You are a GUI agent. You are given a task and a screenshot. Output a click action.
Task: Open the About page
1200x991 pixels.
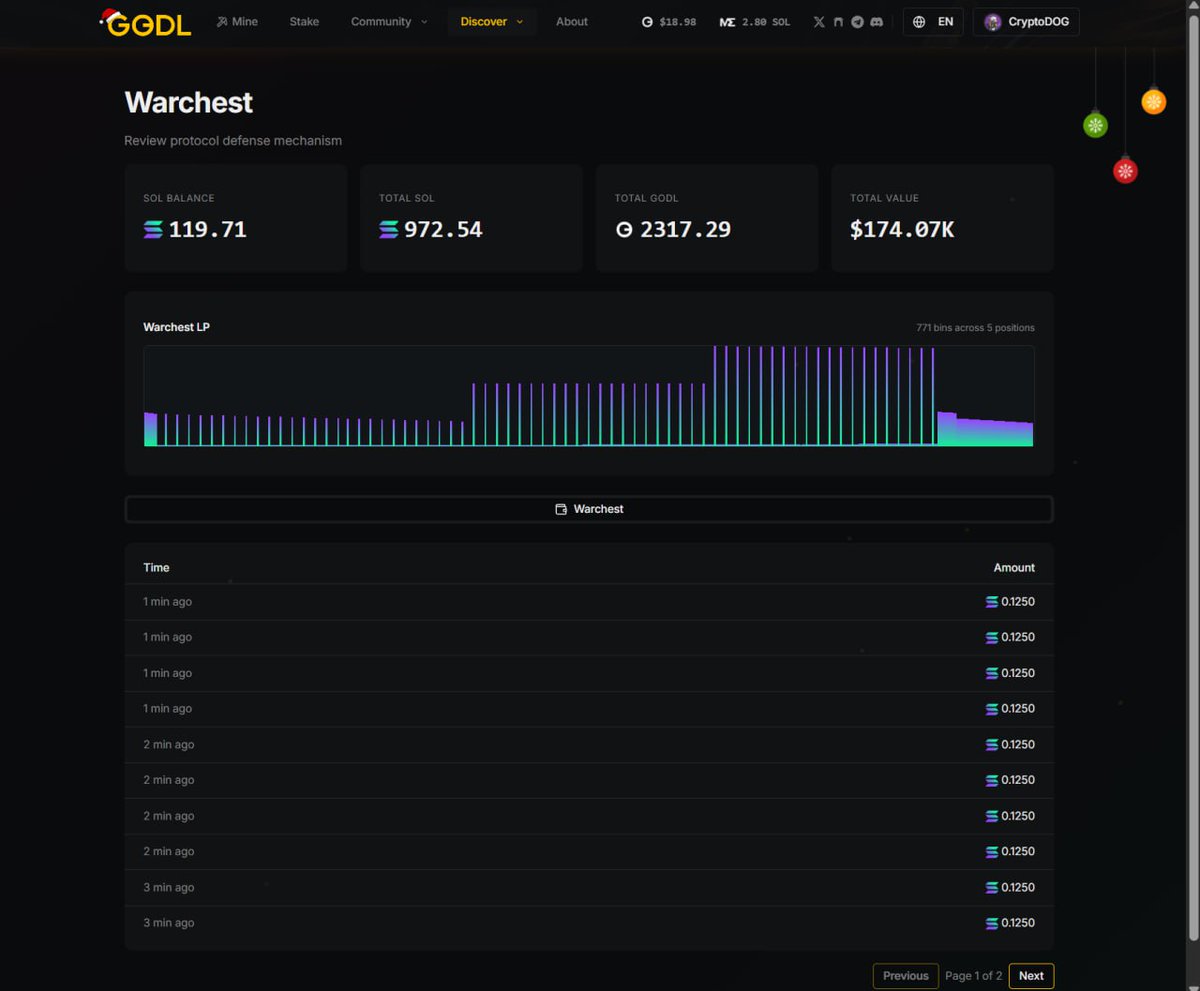click(572, 22)
